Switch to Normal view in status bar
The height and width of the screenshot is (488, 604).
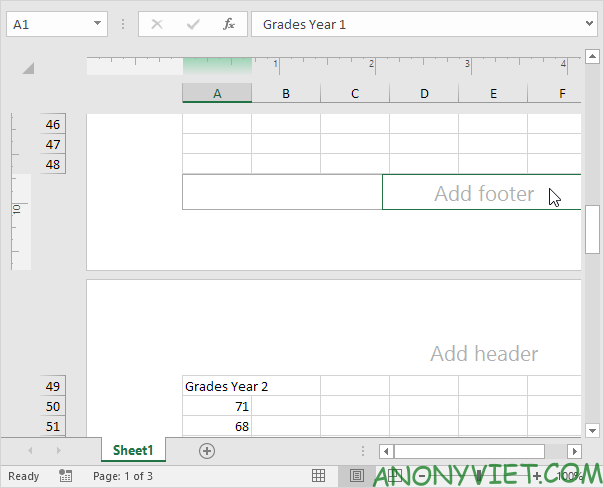[x=319, y=476]
